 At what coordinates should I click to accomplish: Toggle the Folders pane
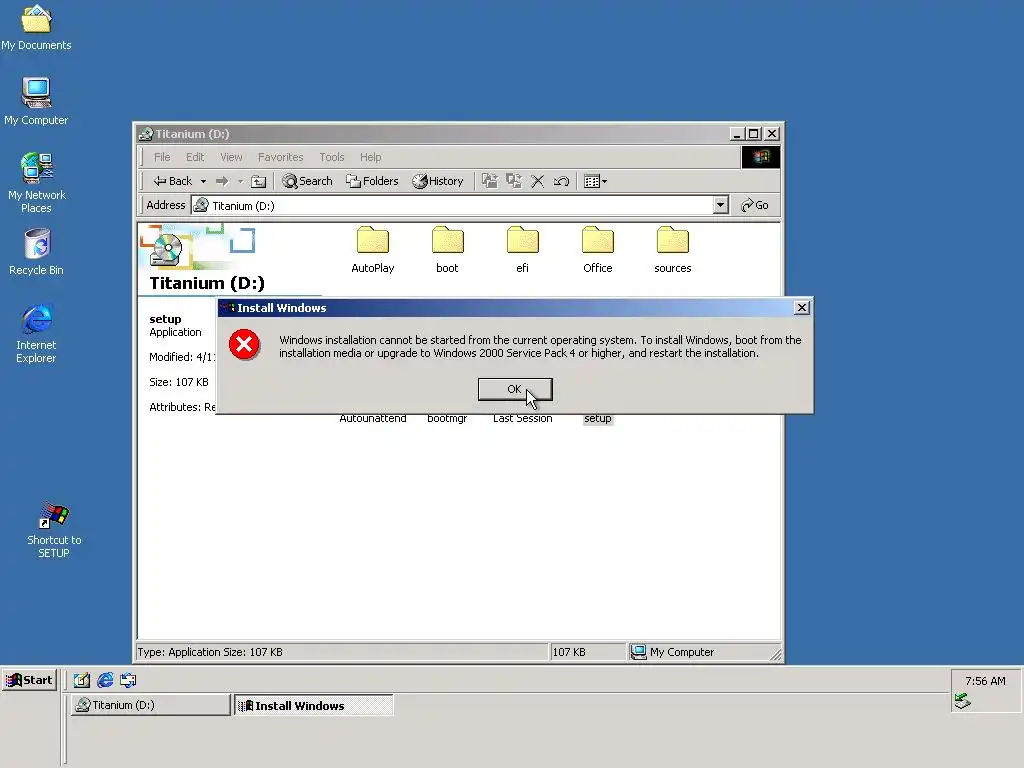click(x=372, y=181)
